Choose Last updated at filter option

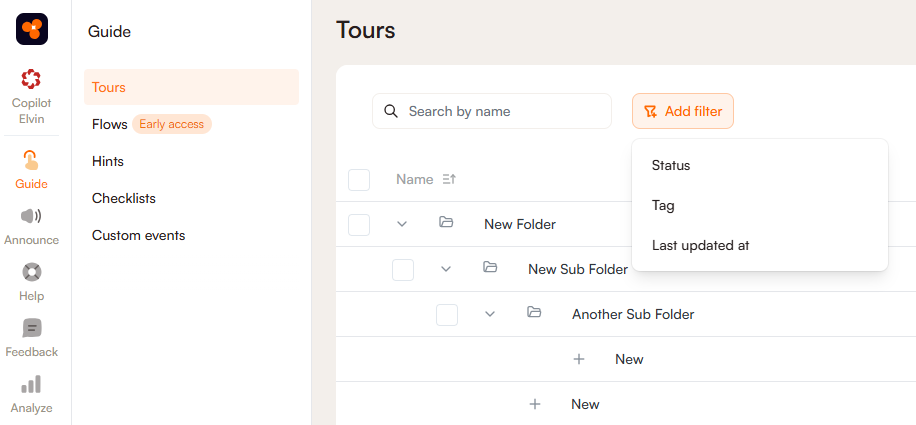click(701, 245)
